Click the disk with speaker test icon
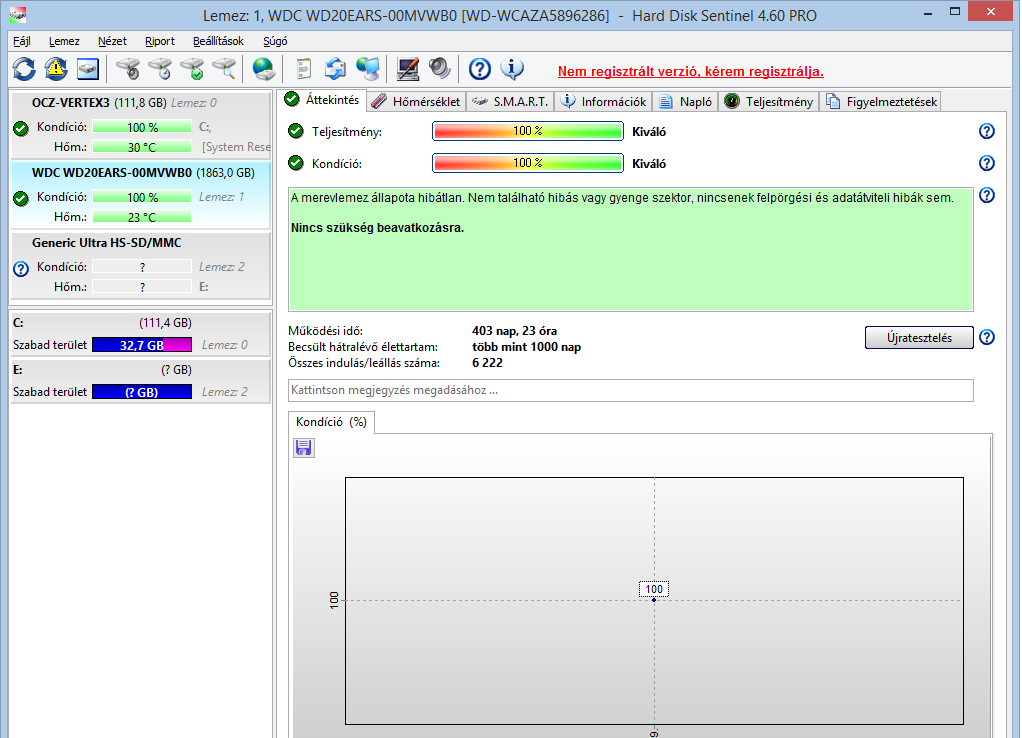The height and width of the screenshot is (738, 1022). [x=128, y=68]
